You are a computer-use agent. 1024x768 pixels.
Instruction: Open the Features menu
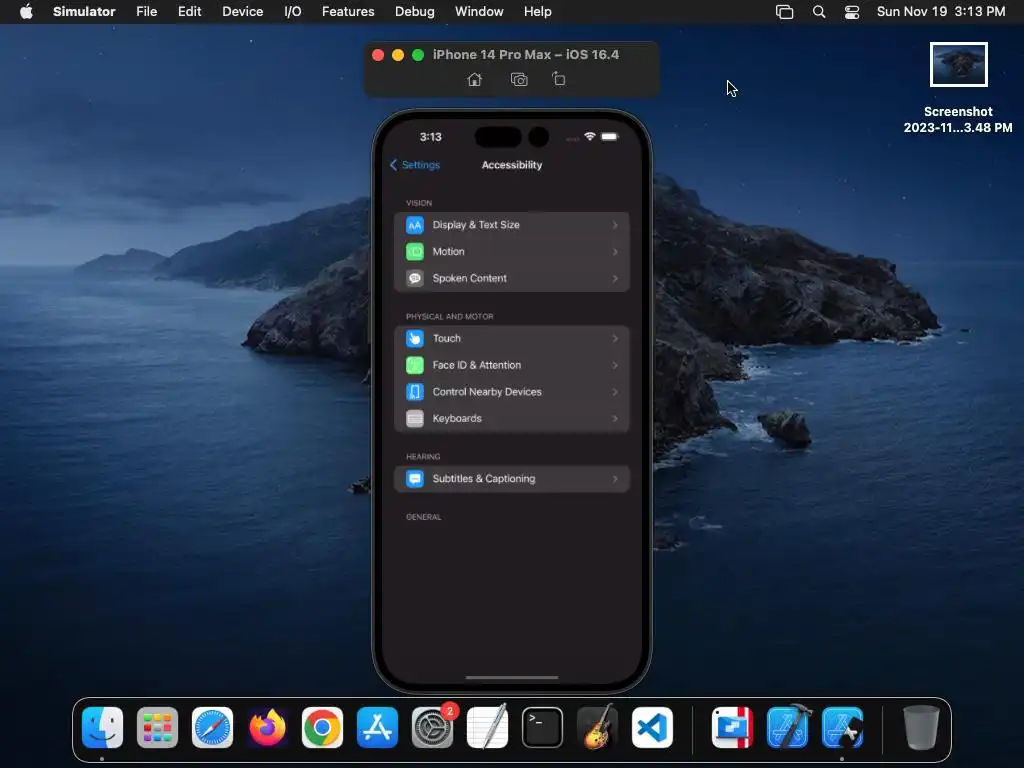[x=348, y=12]
